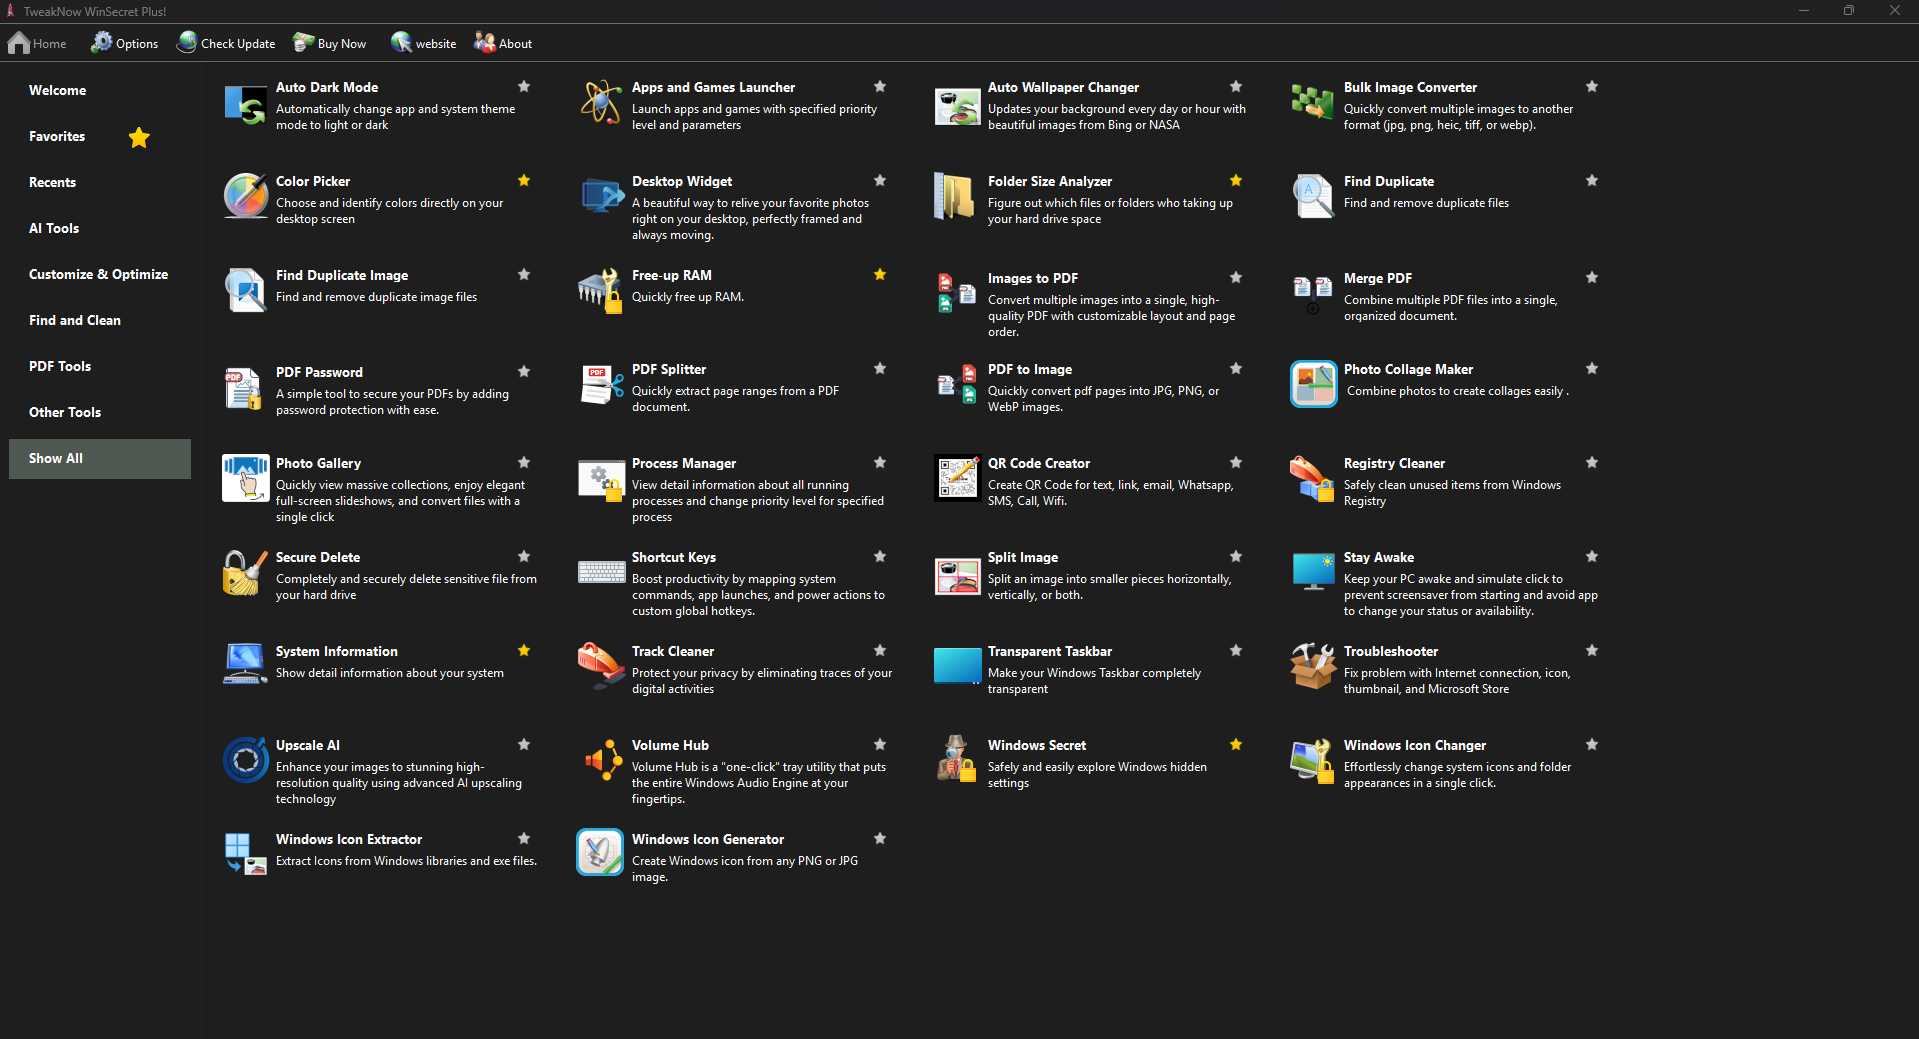Open the Transparent Taskbar tool title
The width and height of the screenshot is (1919, 1039).
tap(1050, 652)
